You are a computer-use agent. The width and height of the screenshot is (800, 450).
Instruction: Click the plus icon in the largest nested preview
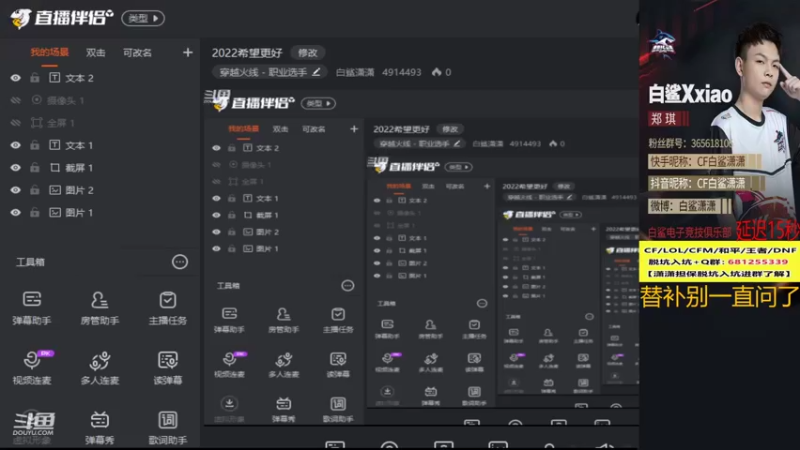tap(354, 129)
